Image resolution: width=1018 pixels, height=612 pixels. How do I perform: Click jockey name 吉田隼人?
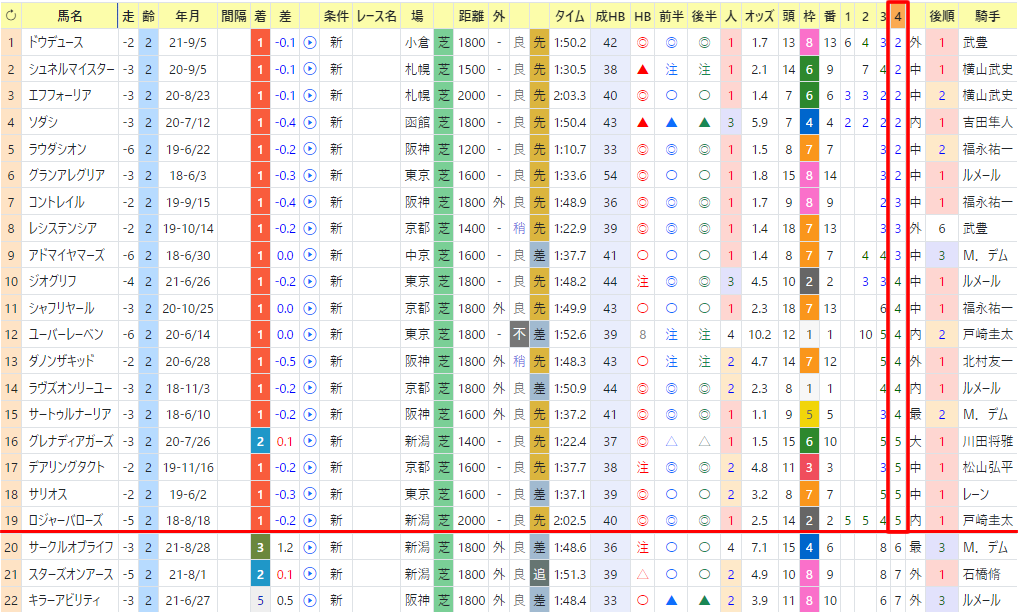click(x=987, y=122)
